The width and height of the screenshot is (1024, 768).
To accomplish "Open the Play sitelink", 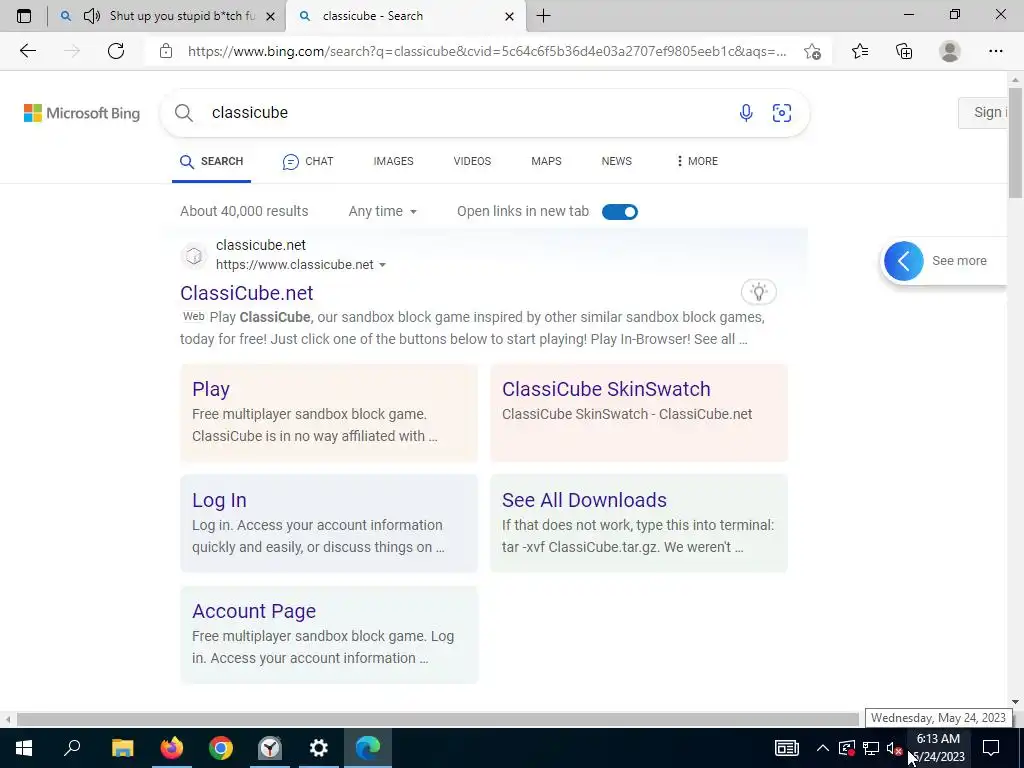I will click(211, 389).
